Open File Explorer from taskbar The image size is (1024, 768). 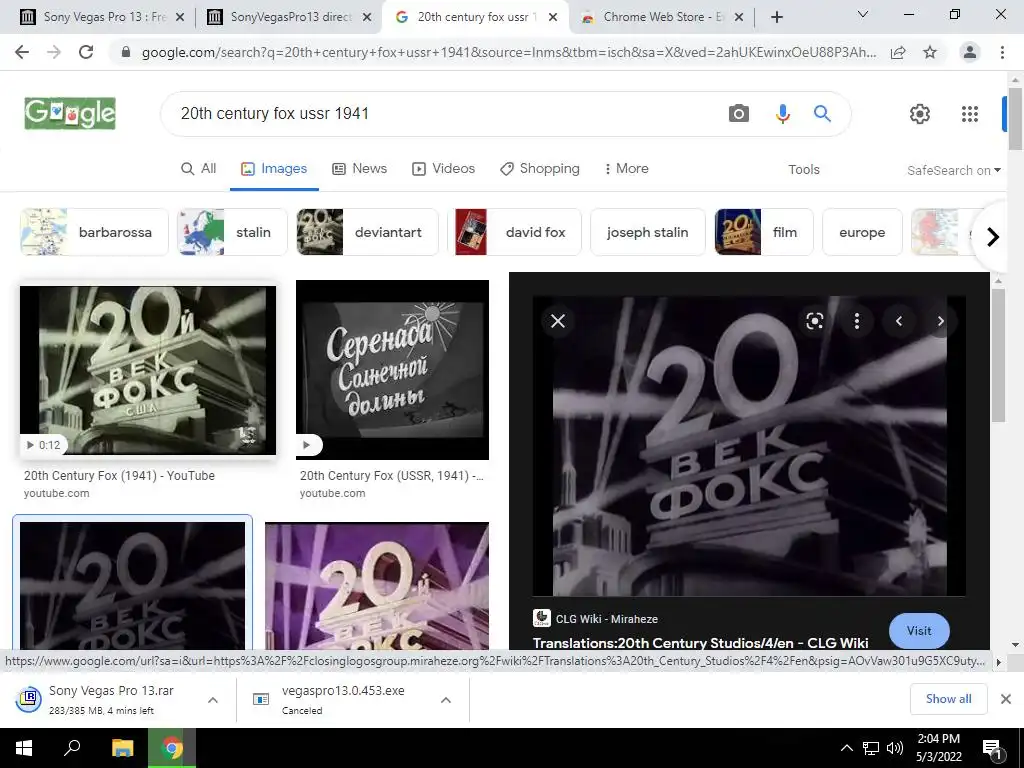pos(122,748)
